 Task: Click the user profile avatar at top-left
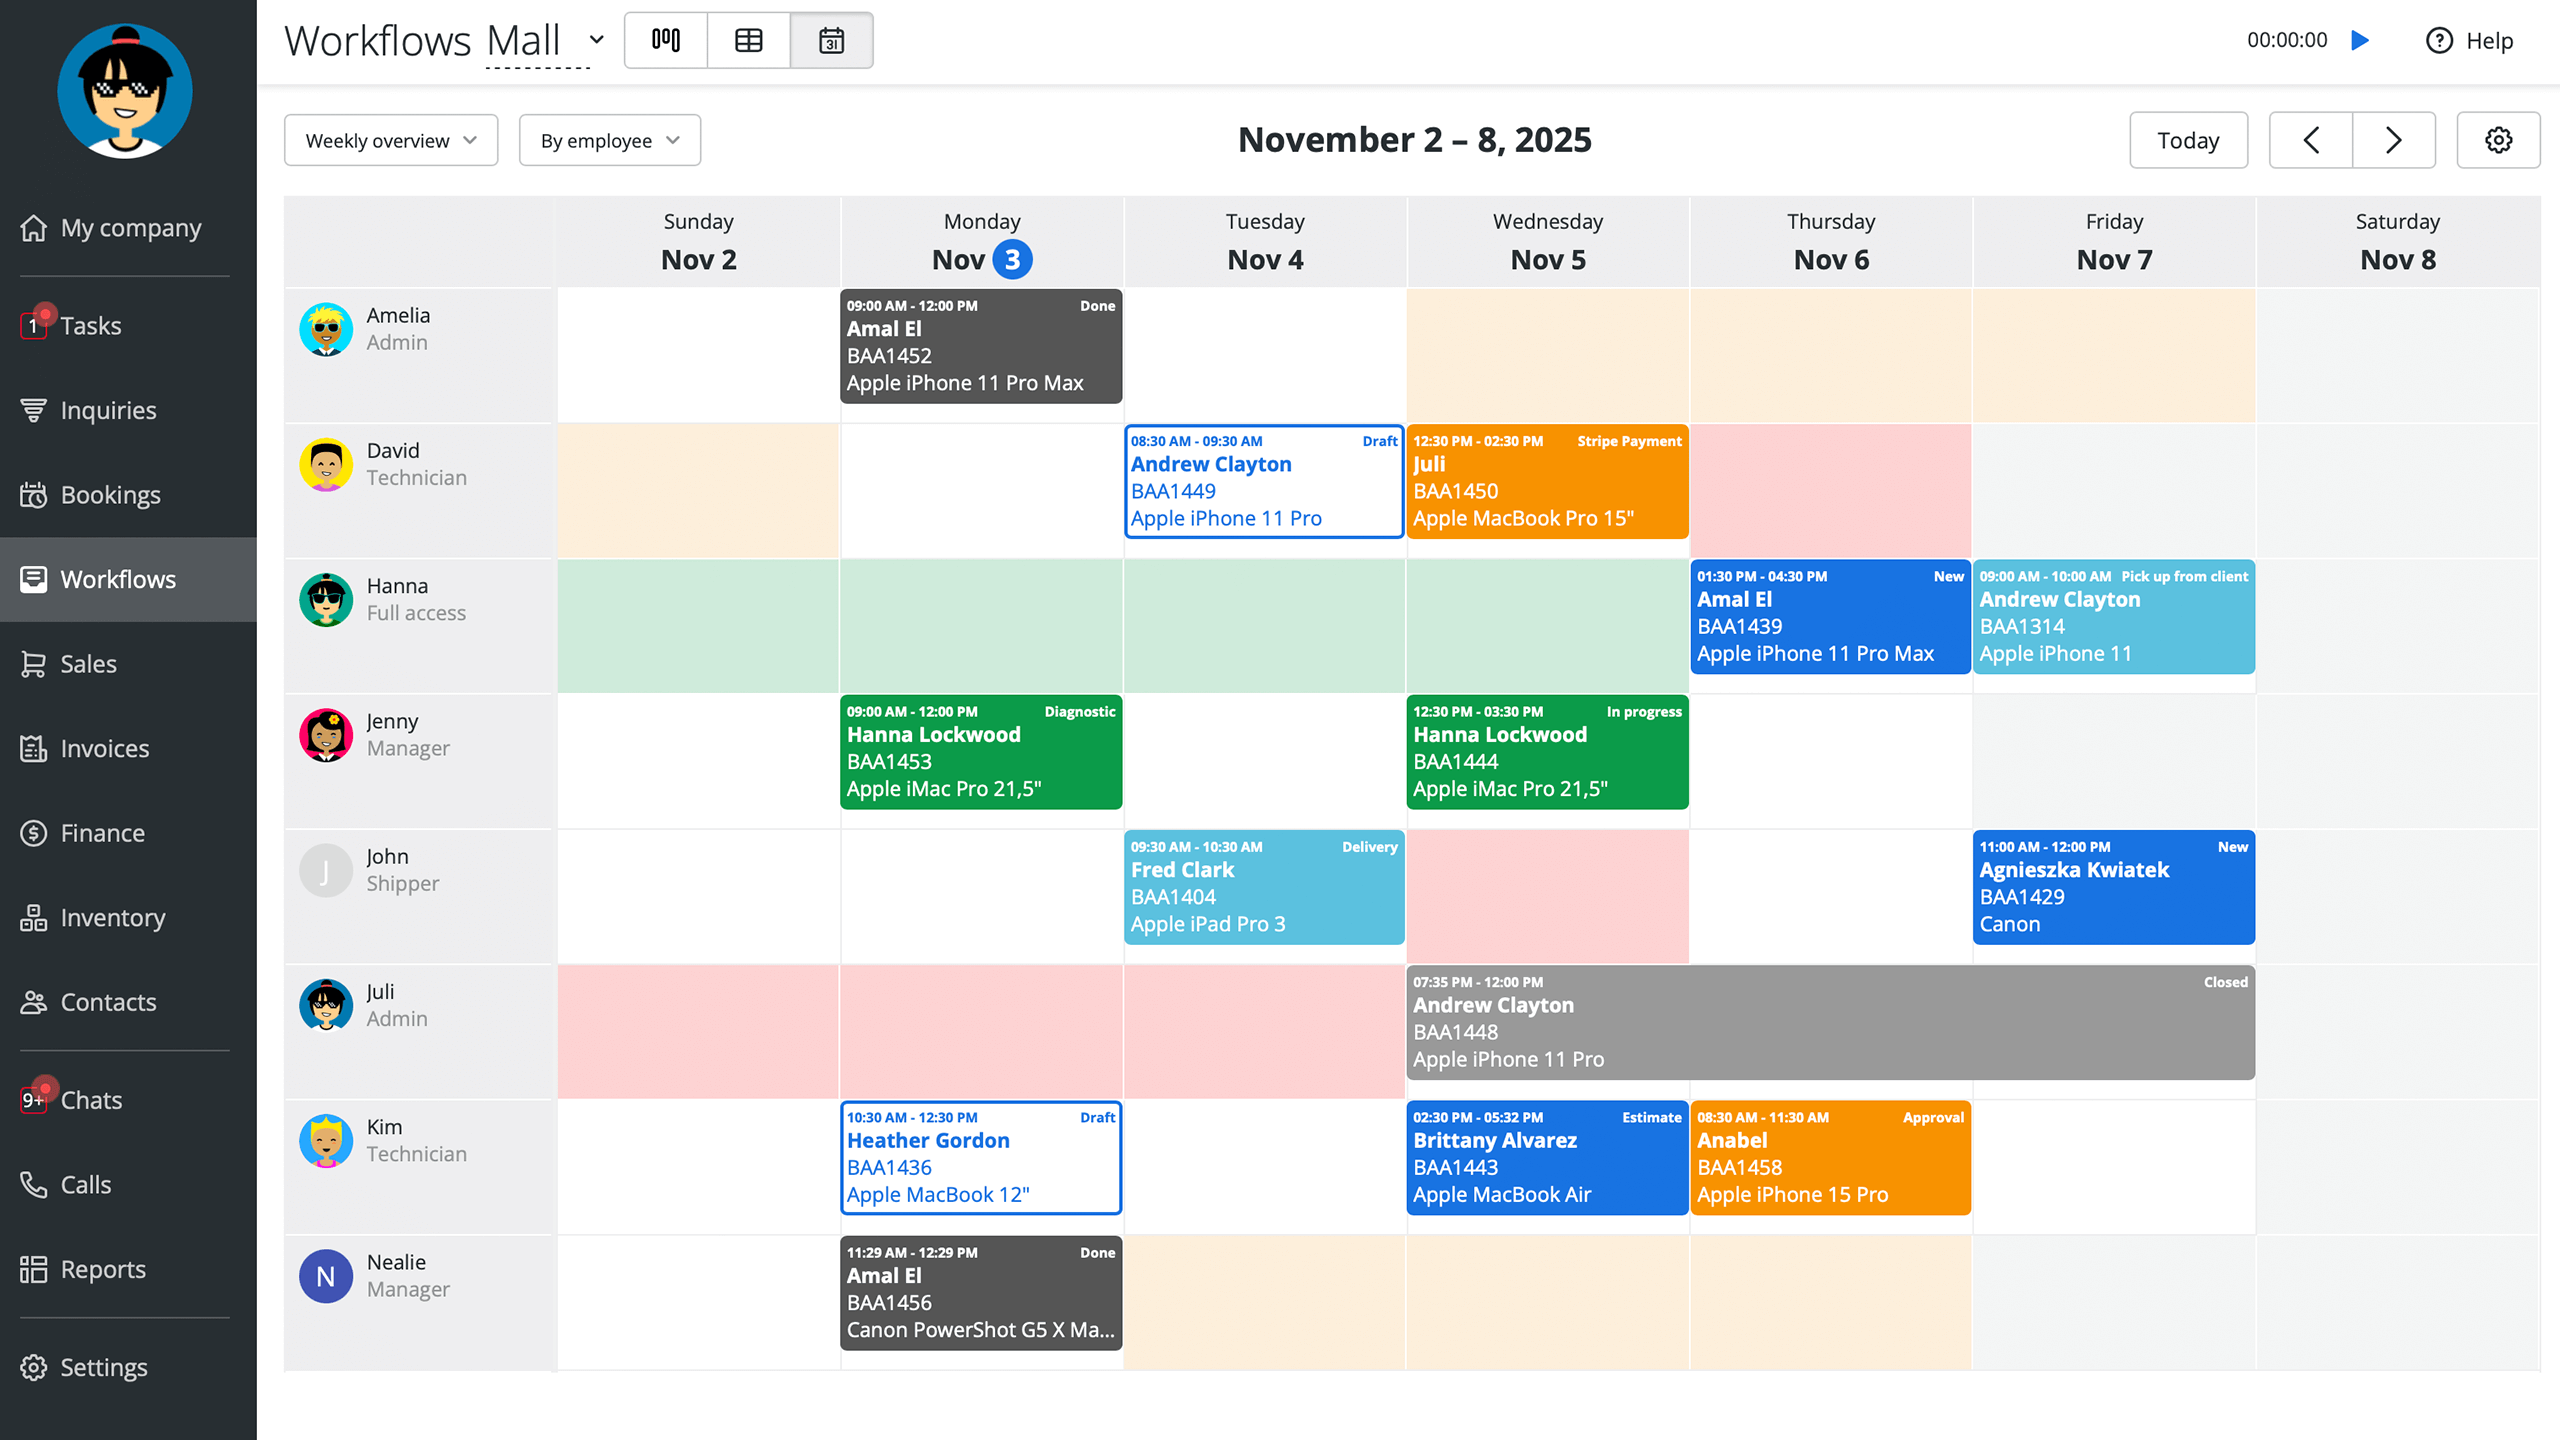click(x=125, y=92)
